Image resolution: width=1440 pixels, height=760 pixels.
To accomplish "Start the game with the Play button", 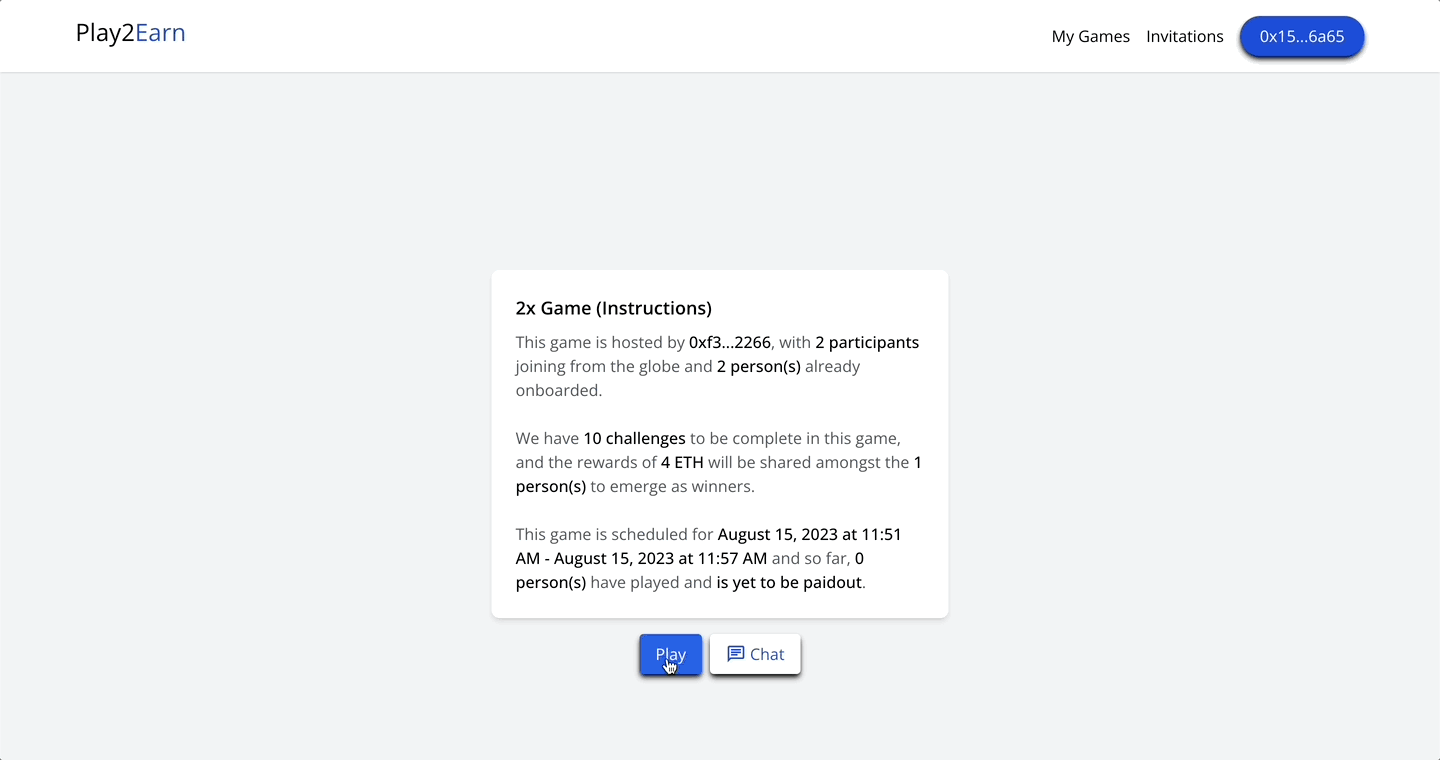I will (x=671, y=654).
